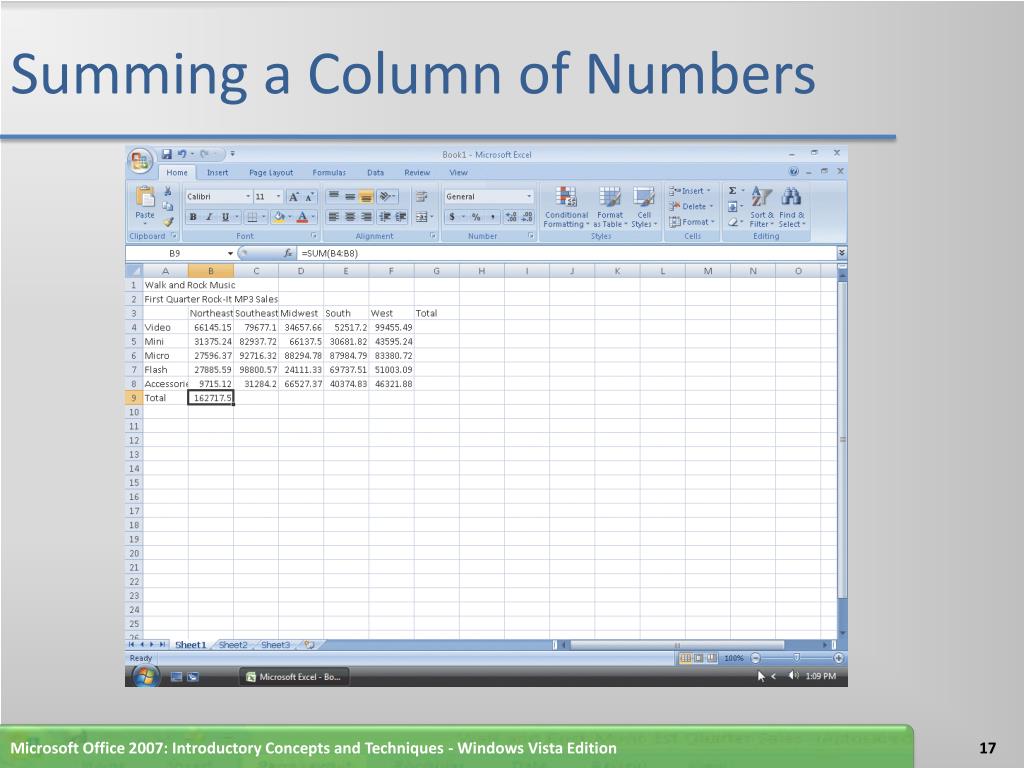Click the Increase Decimal icon
The width and height of the screenshot is (1024, 768).
point(511,217)
